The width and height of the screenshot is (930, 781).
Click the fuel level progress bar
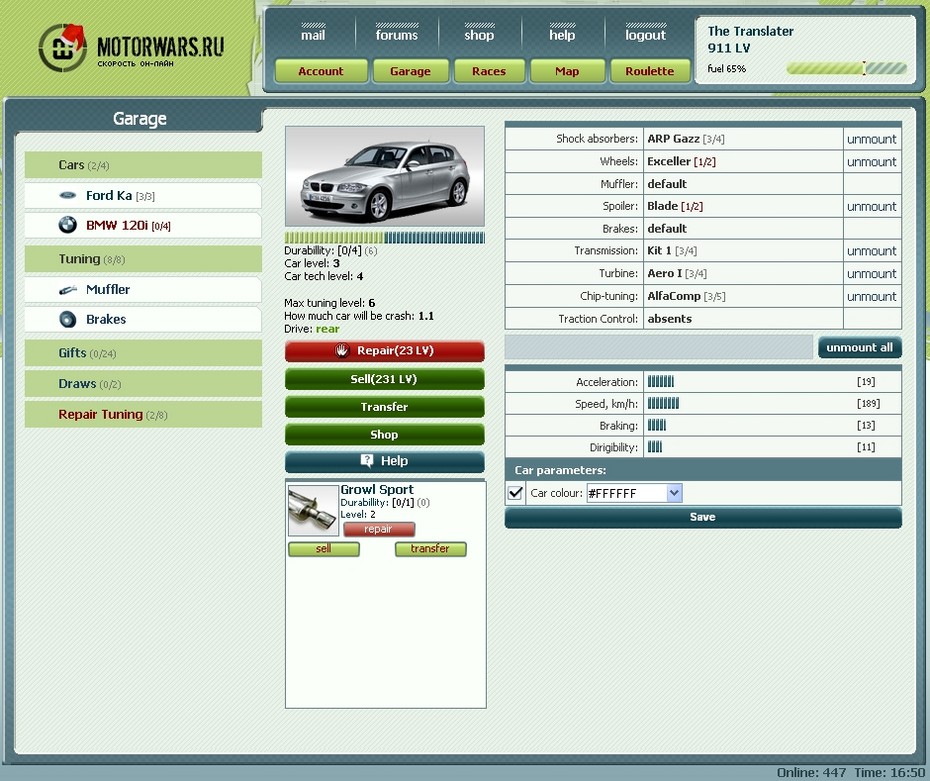click(x=846, y=69)
